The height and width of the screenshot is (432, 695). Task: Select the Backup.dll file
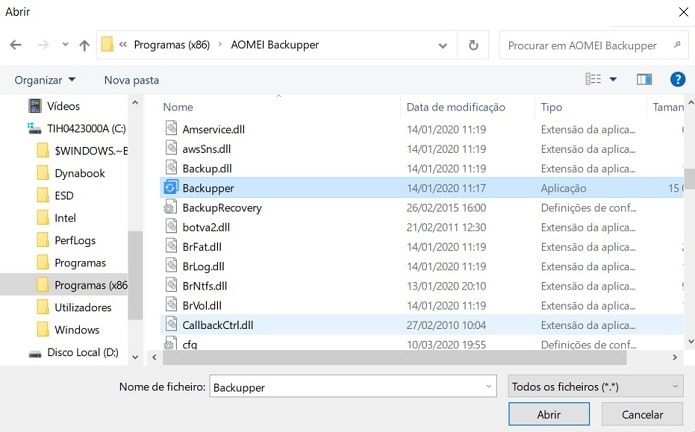coord(207,168)
